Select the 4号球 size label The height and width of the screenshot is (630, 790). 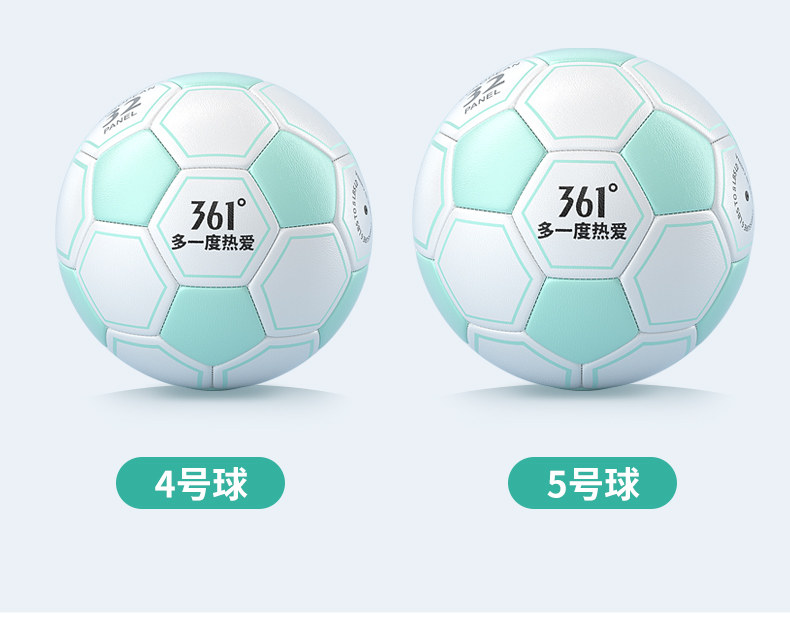(201, 483)
